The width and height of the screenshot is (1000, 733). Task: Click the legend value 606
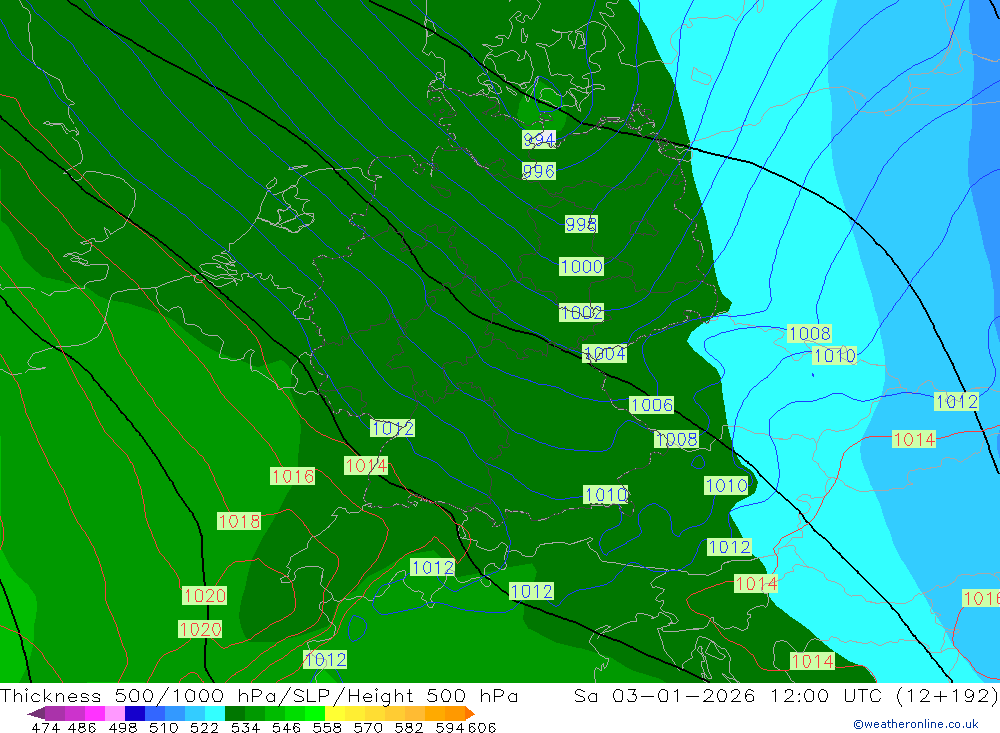coord(481,727)
